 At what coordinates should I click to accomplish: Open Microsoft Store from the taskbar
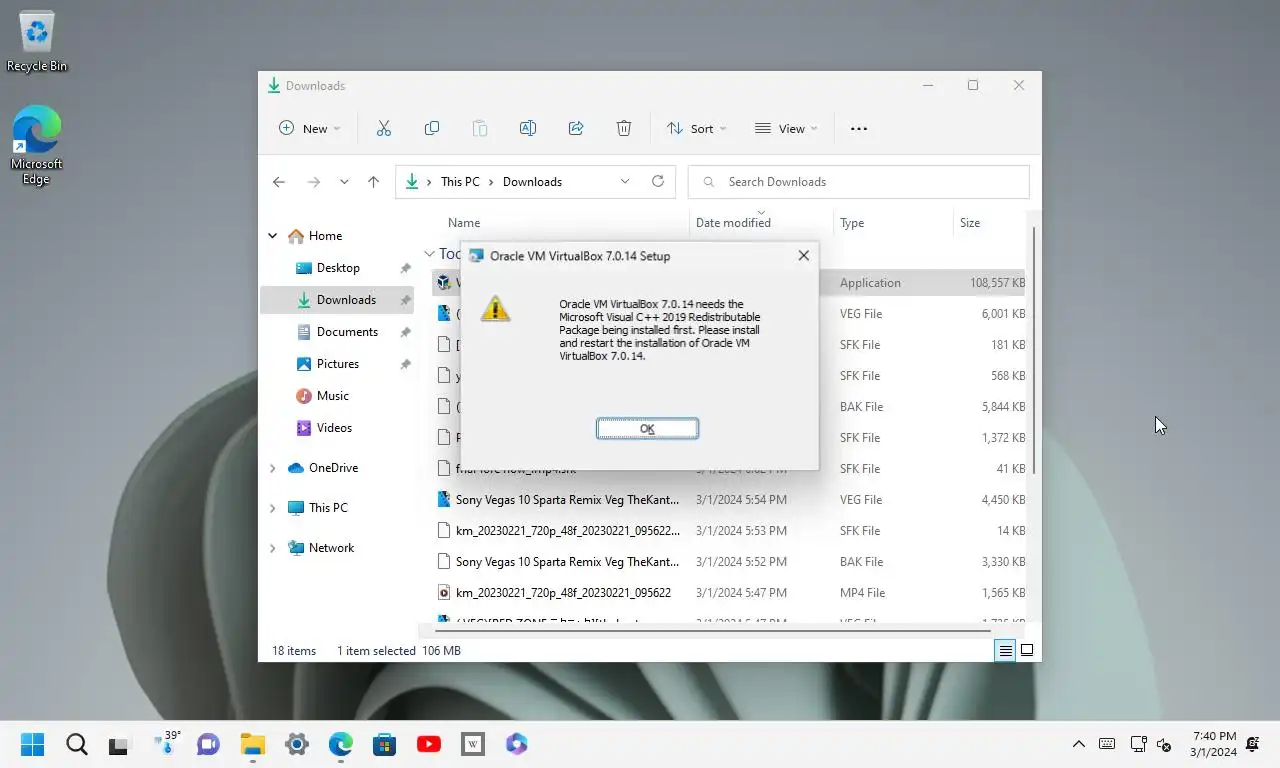385,744
